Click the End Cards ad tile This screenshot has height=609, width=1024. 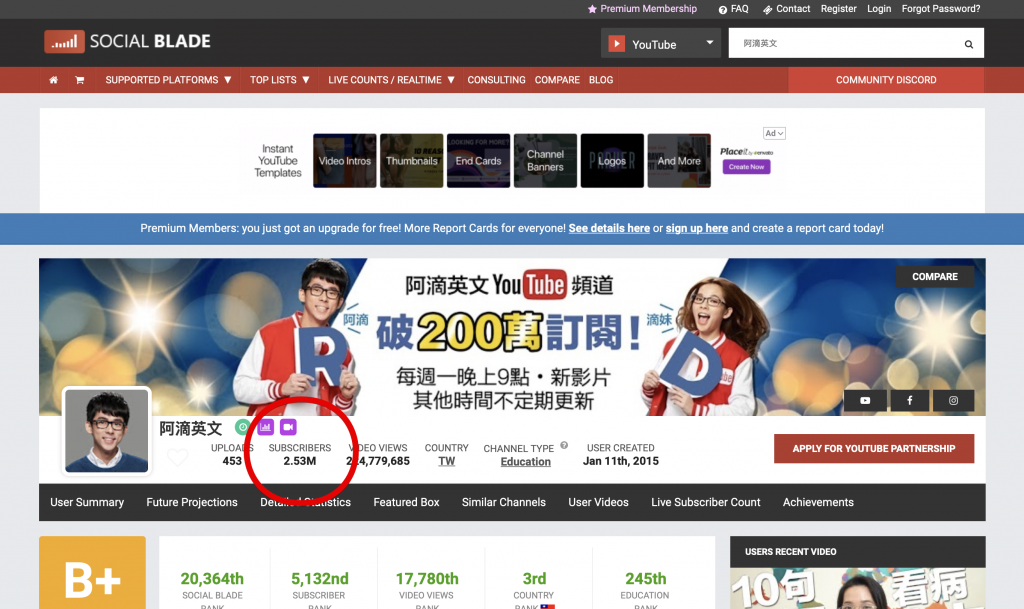click(479, 161)
